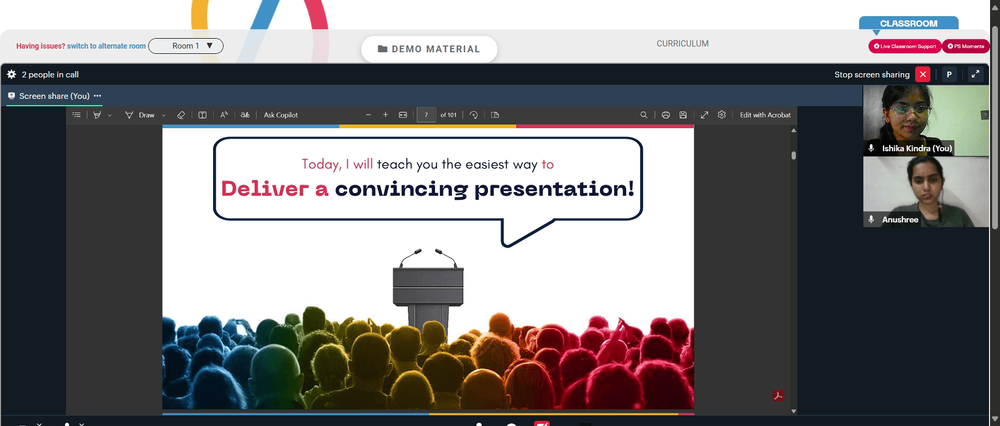This screenshot has height=426, width=1000.
Task: Open call settings gear icon
Action: click(11, 75)
